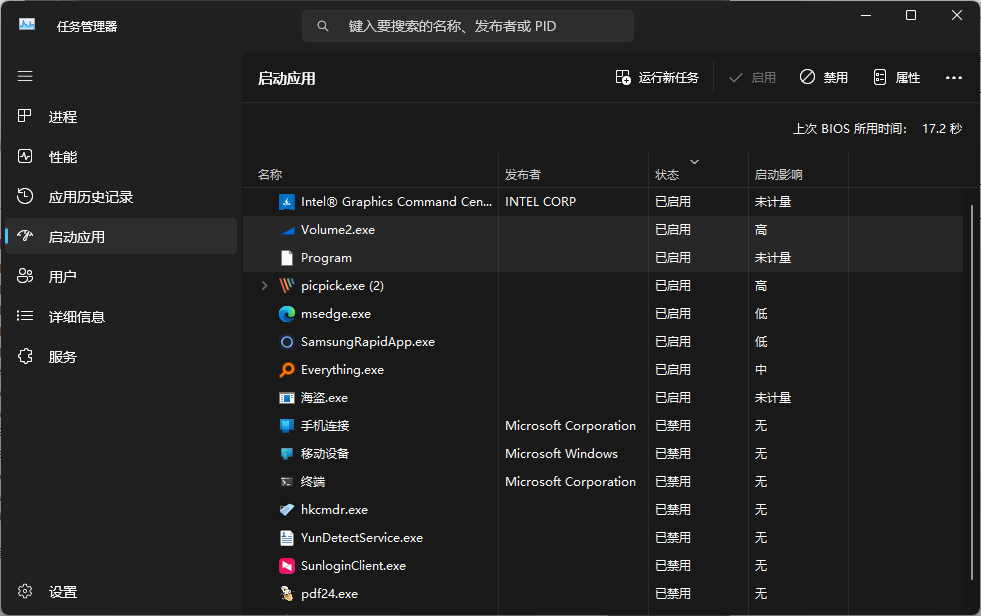Click the Everything.exe magnifier icon
981x616 pixels.
pyautogui.click(x=287, y=370)
